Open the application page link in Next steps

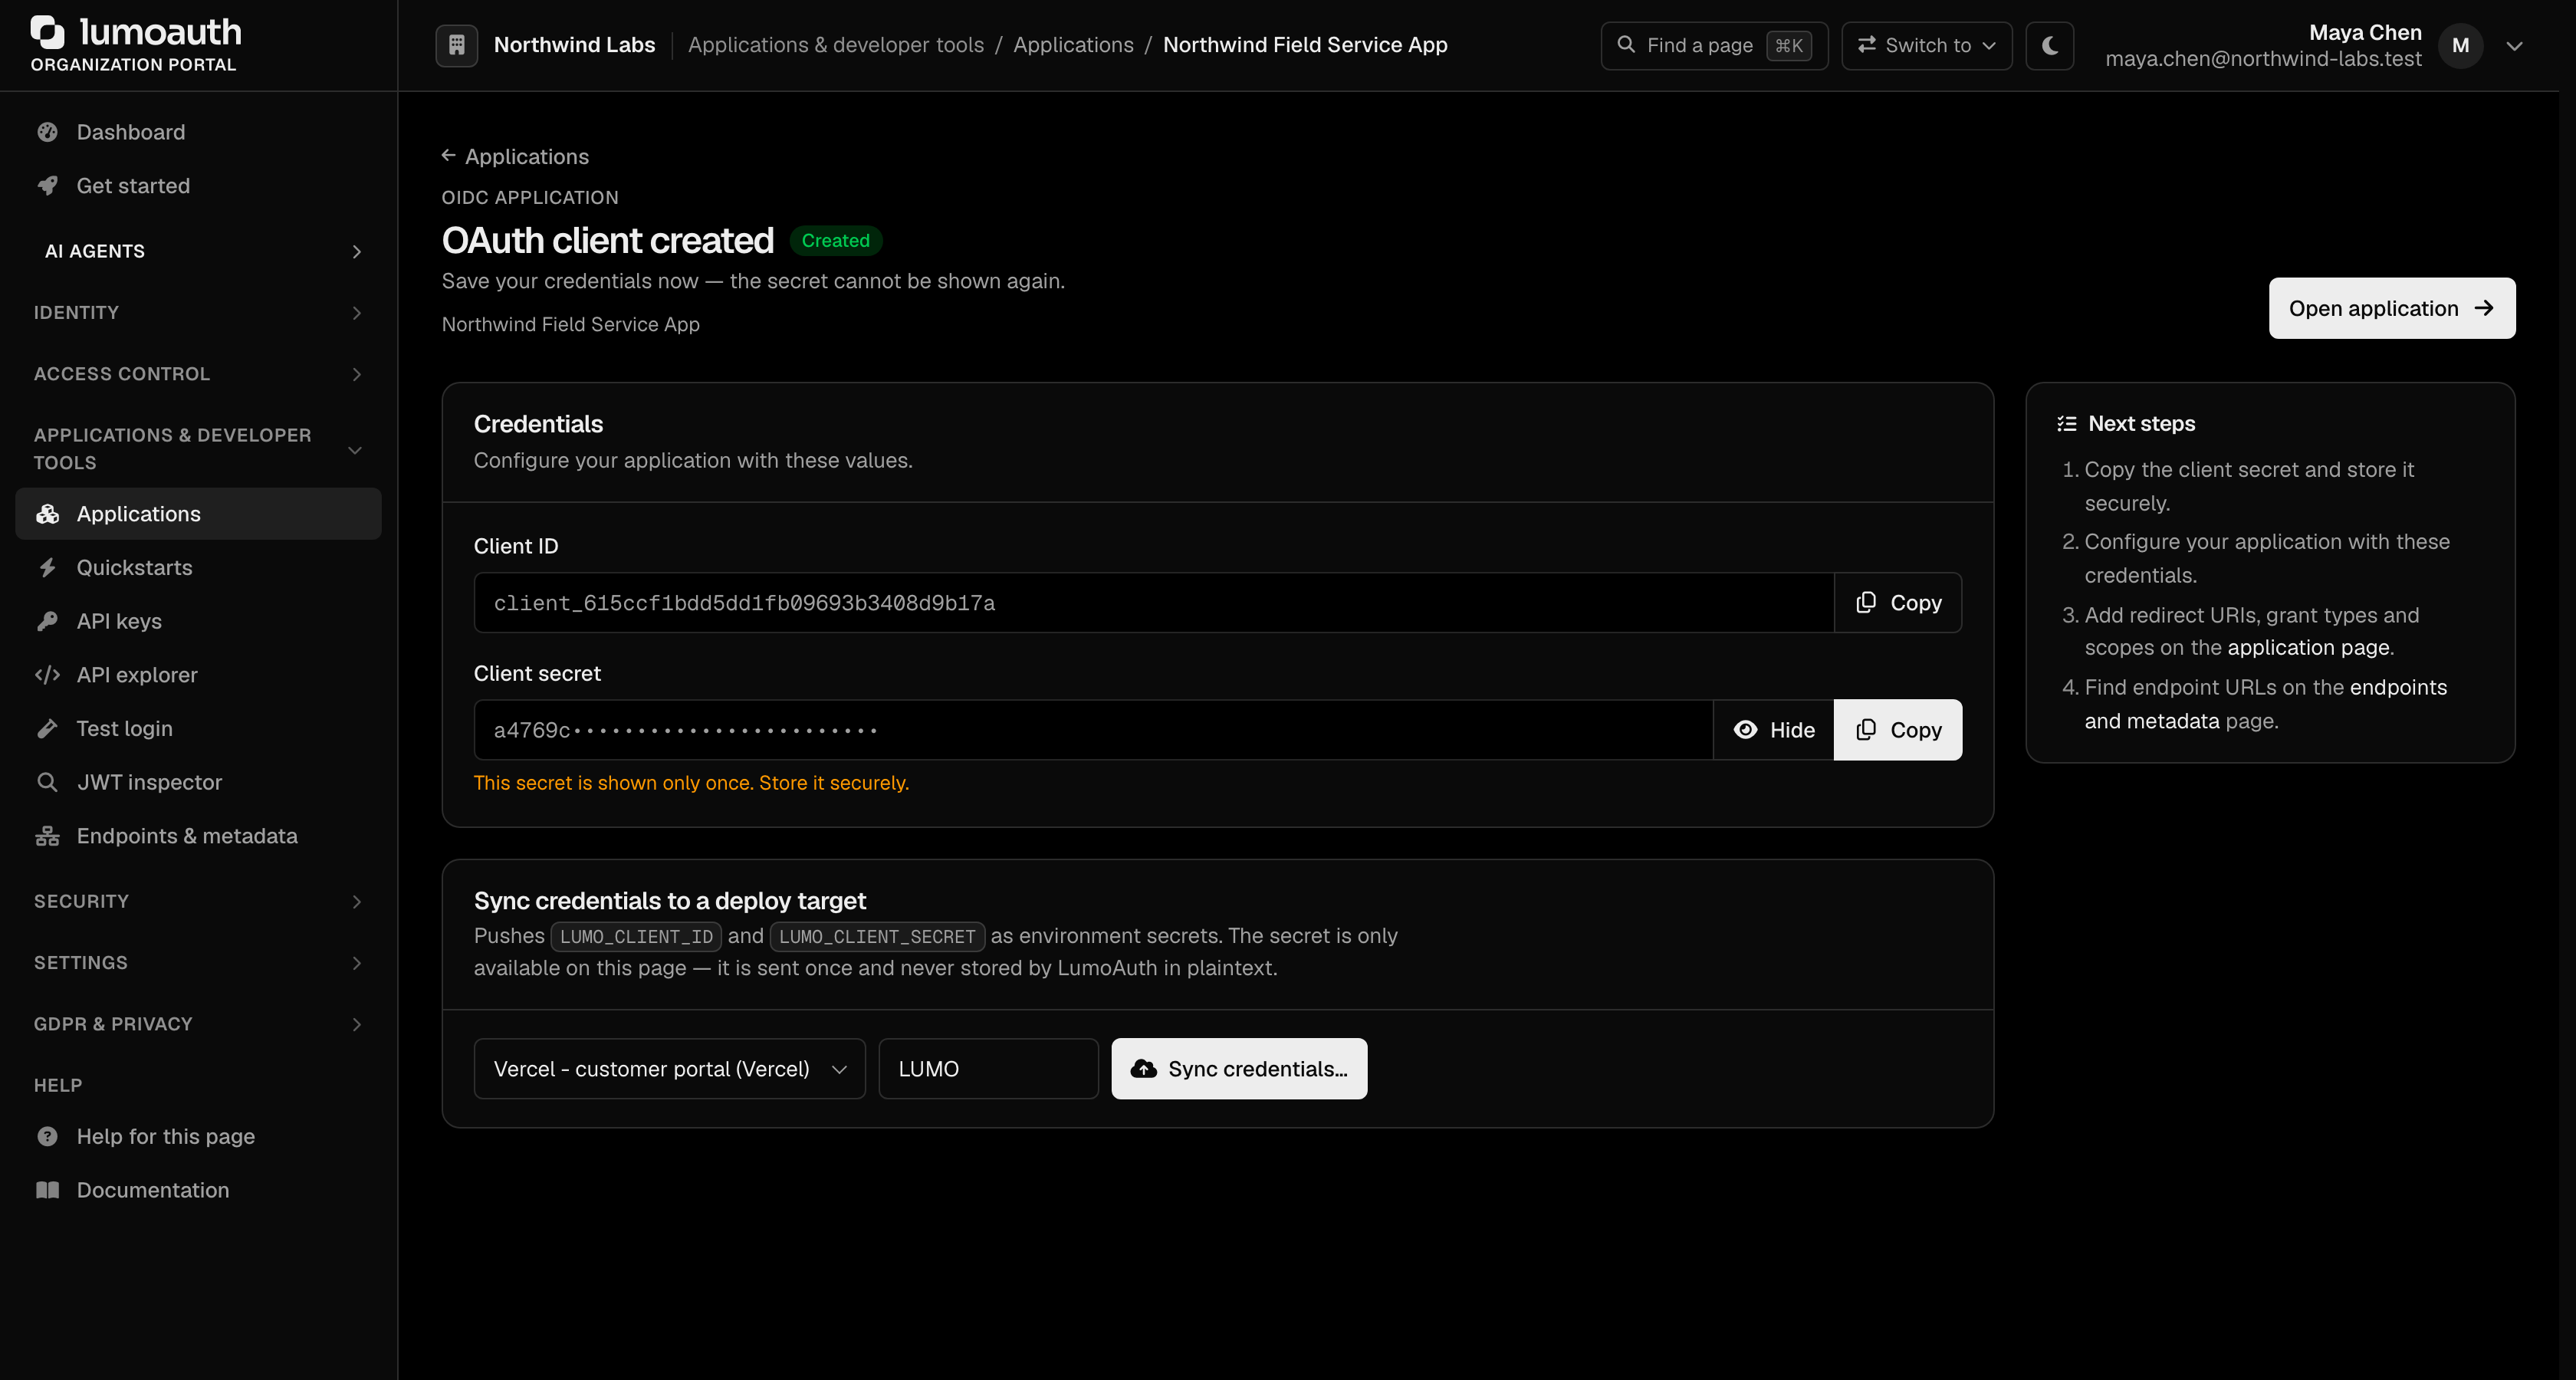click(x=2309, y=648)
